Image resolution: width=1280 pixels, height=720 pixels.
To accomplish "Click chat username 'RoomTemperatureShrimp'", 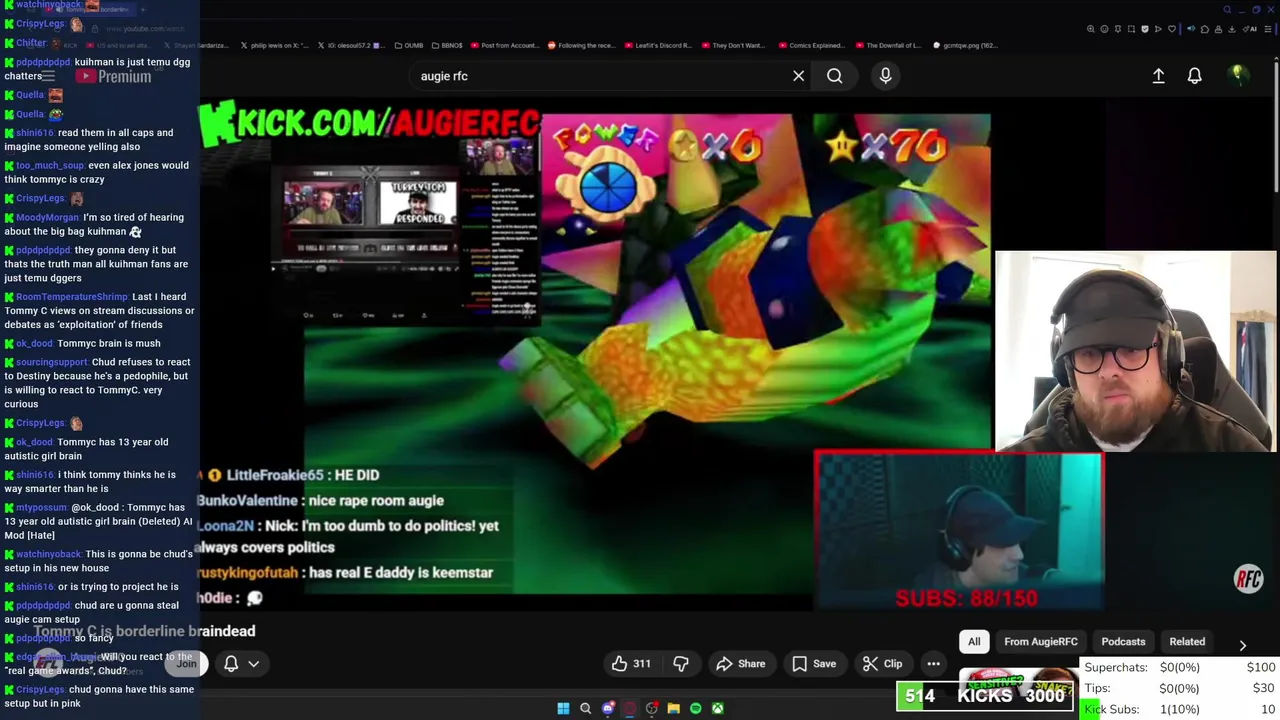I will (x=72, y=297).
